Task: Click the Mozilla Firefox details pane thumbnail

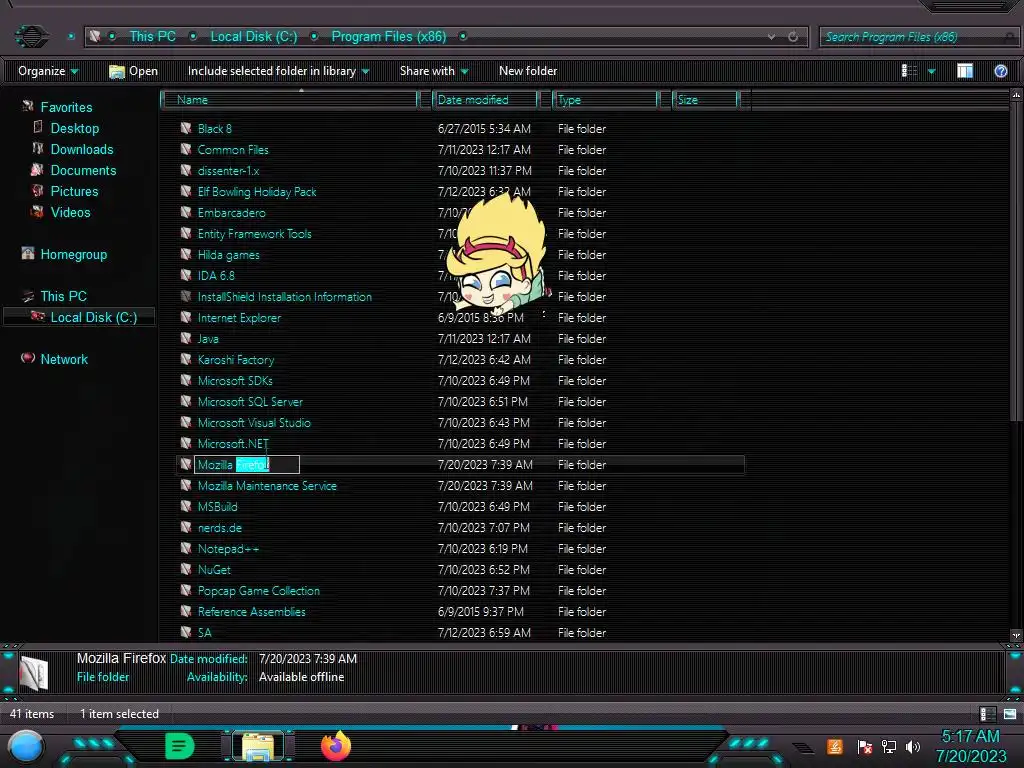Action: (x=34, y=673)
